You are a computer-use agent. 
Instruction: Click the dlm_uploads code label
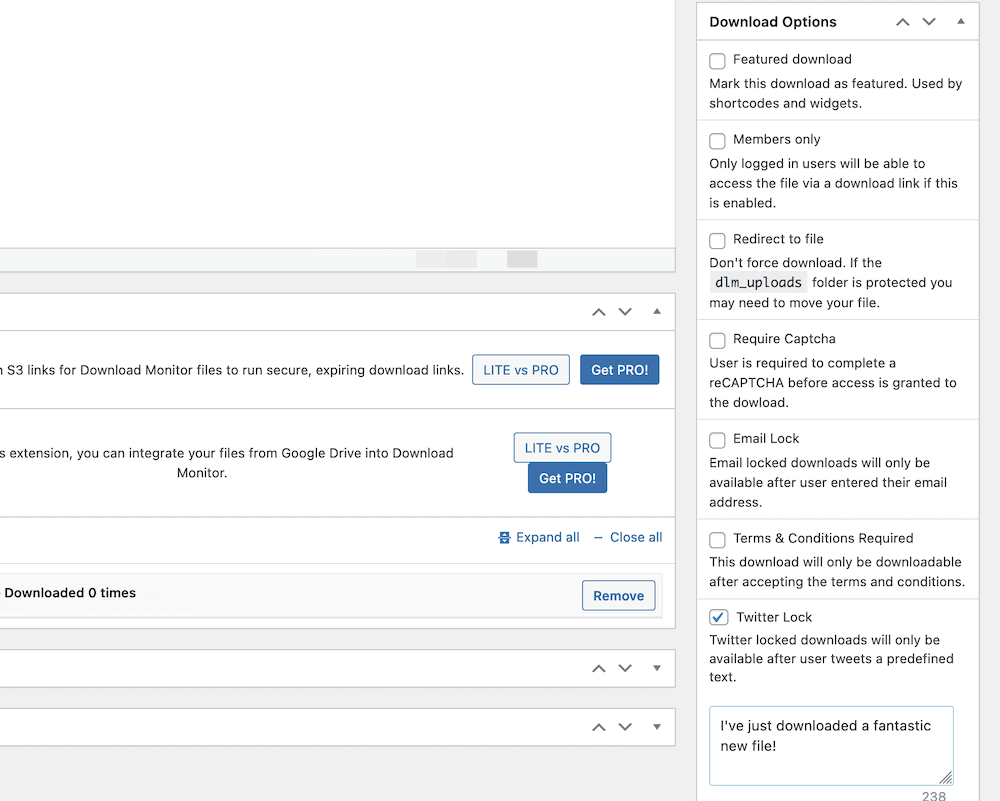[x=758, y=283]
